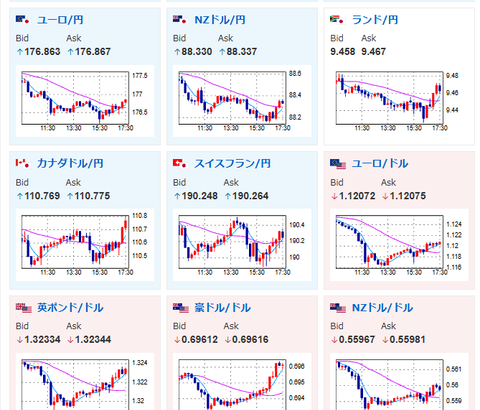Click the NZ dollar/Dollar flag icon

pos(338,308)
